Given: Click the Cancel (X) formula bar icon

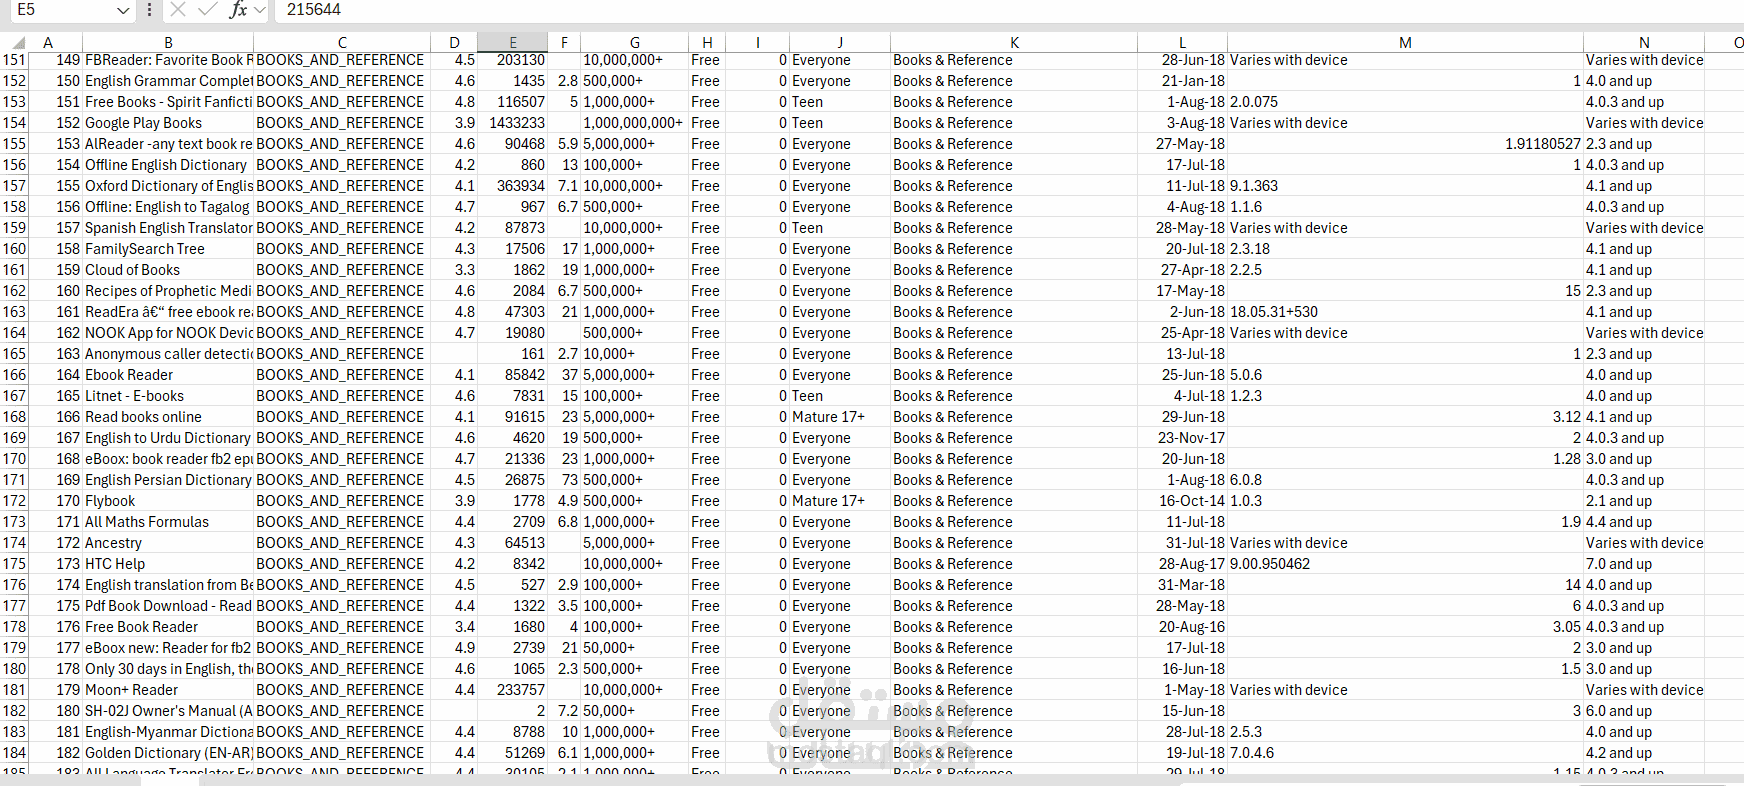Looking at the screenshot, I should click(178, 10).
